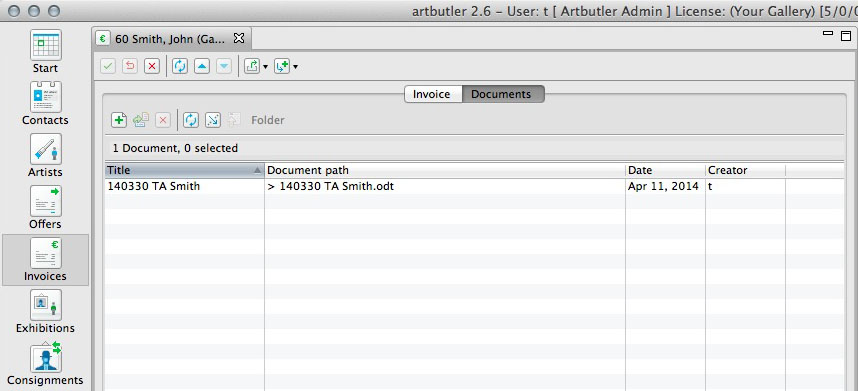Click the green checkmark save icon

[x=108, y=67]
